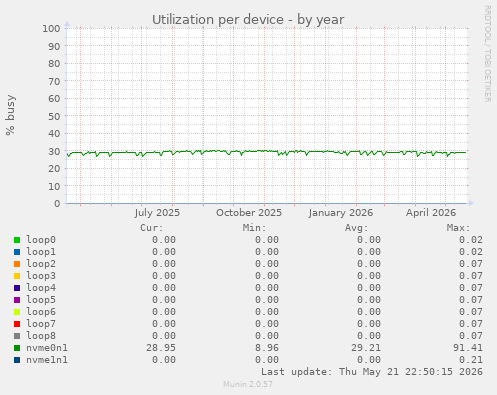The image size is (497, 395).
Task: Click the October 2025 axis label
Action: (x=249, y=213)
